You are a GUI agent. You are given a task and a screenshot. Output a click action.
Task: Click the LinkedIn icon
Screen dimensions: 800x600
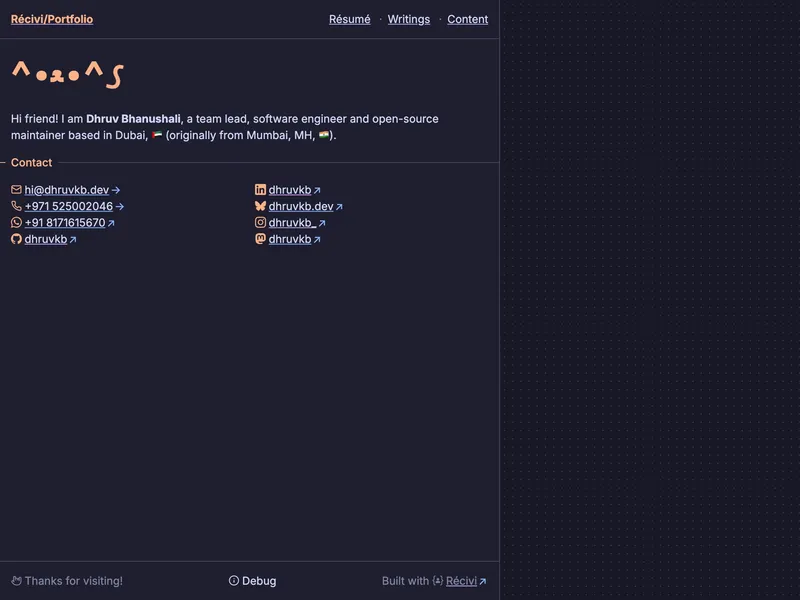tap(260, 190)
